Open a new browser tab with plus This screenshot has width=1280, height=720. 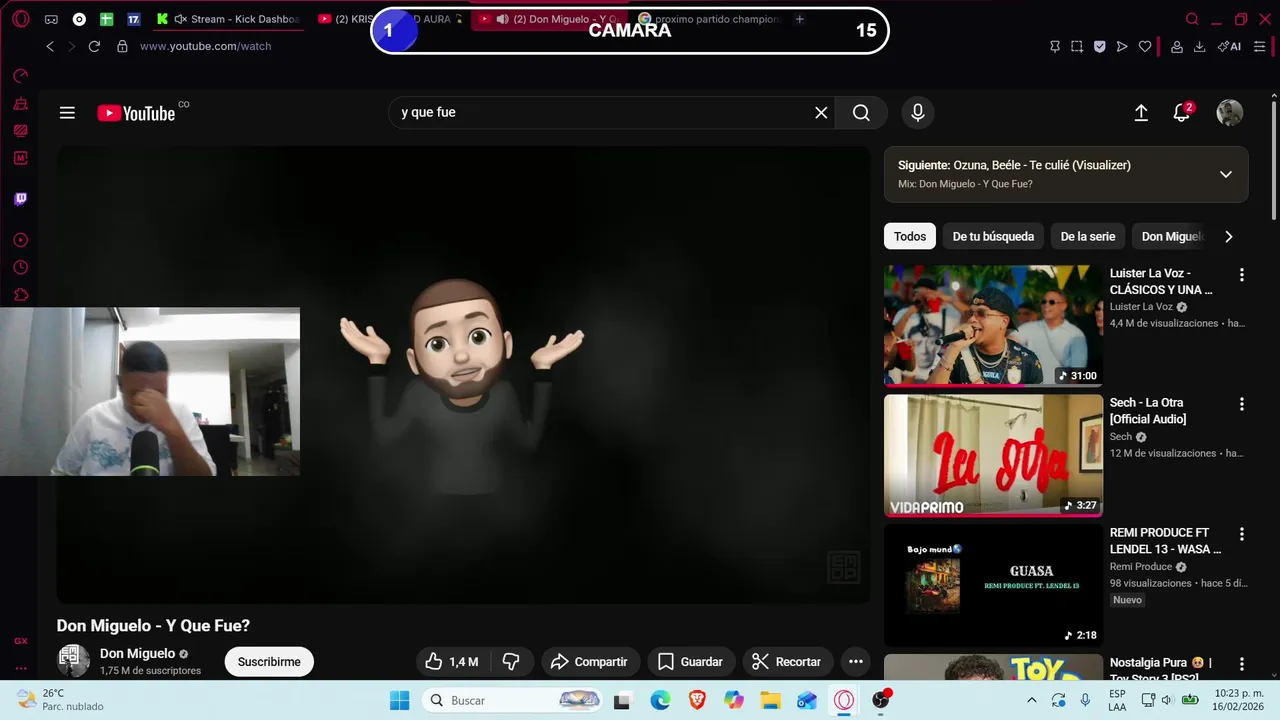click(x=799, y=19)
